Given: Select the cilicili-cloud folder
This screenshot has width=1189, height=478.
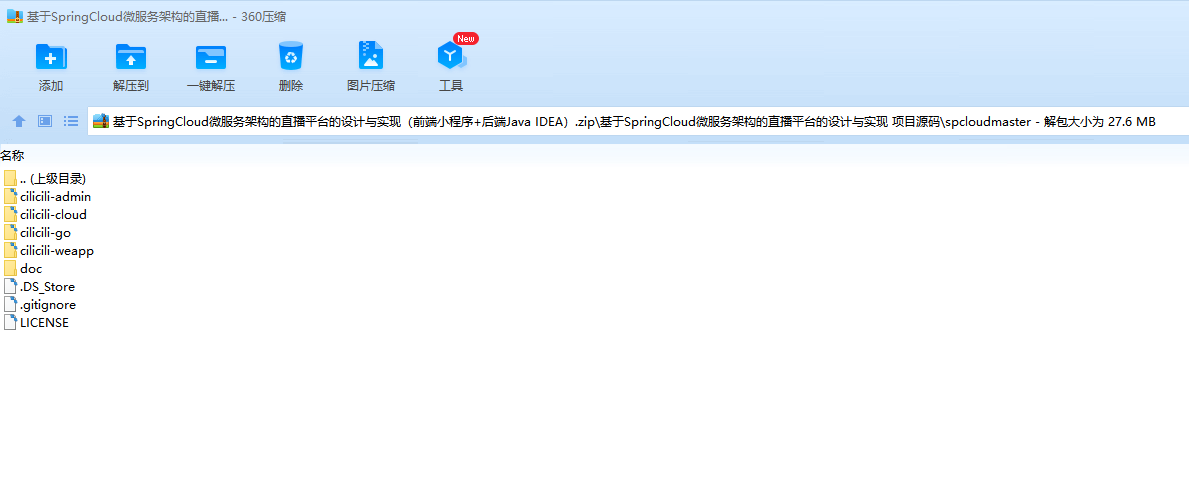Looking at the screenshot, I should (45, 215).
